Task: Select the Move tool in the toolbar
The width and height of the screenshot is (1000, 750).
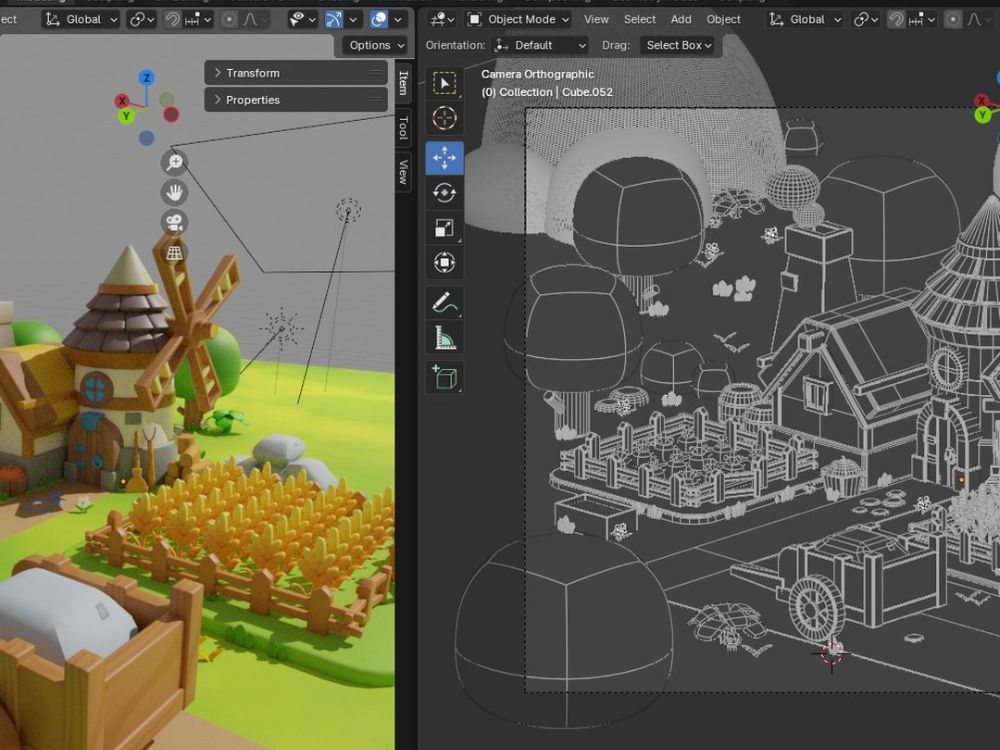Action: (x=444, y=156)
